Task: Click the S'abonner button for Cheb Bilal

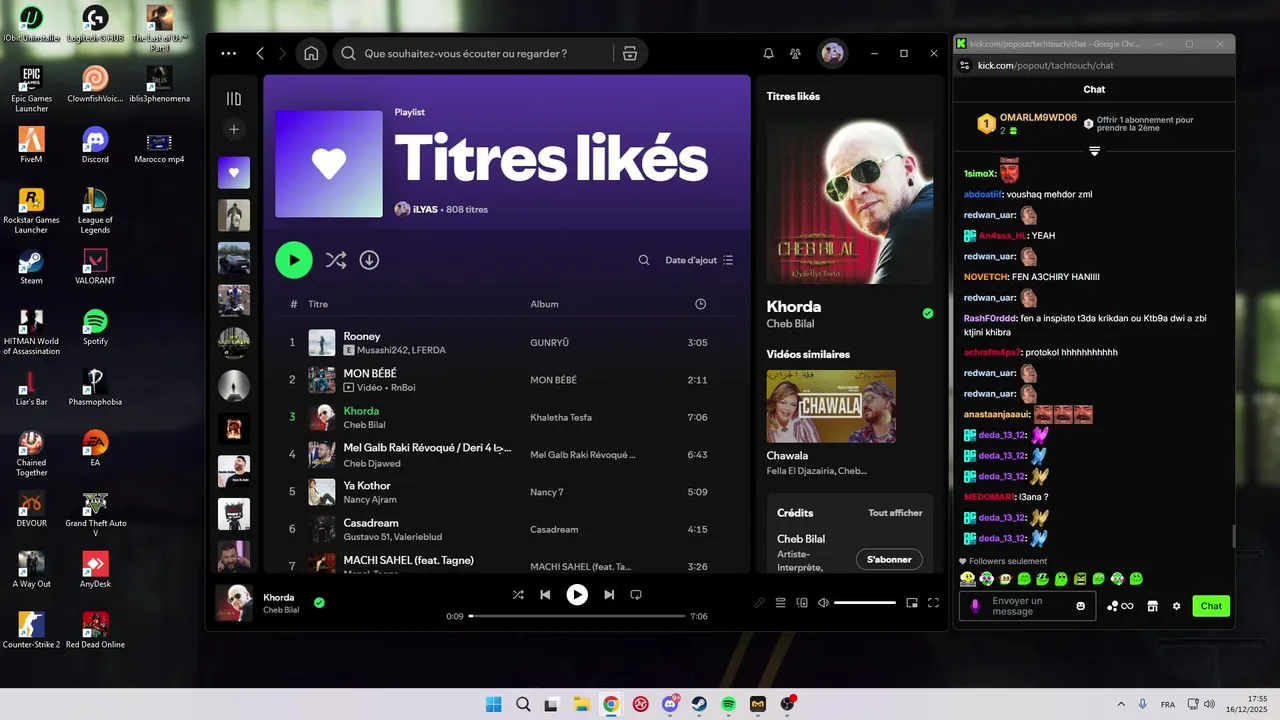Action: click(x=889, y=559)
